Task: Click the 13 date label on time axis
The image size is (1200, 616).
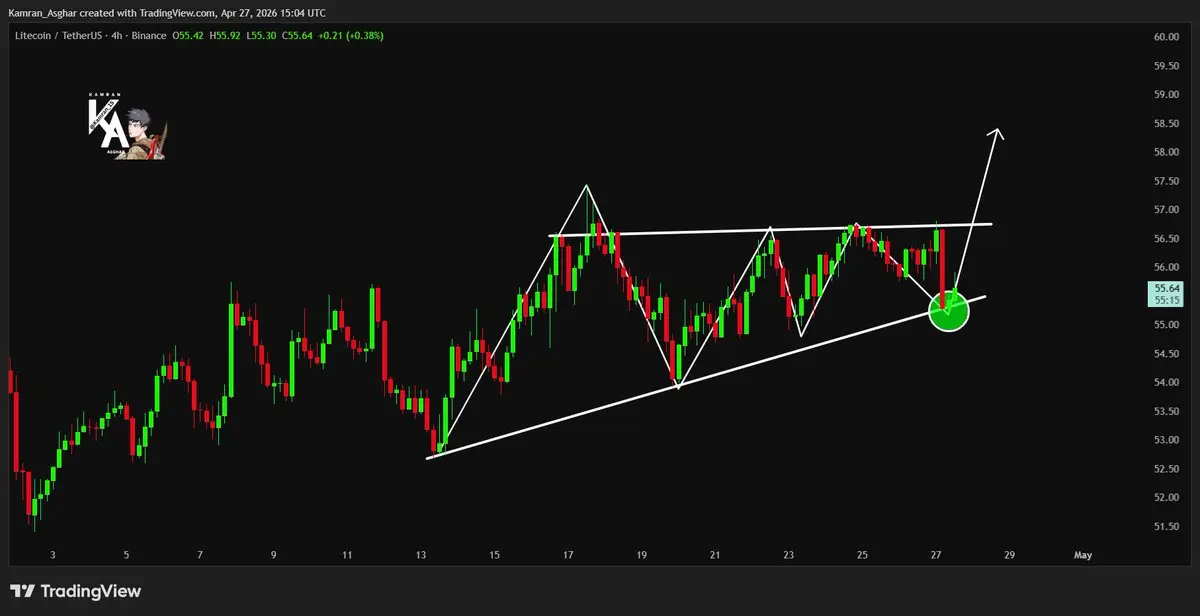Action: click(421, 554)
